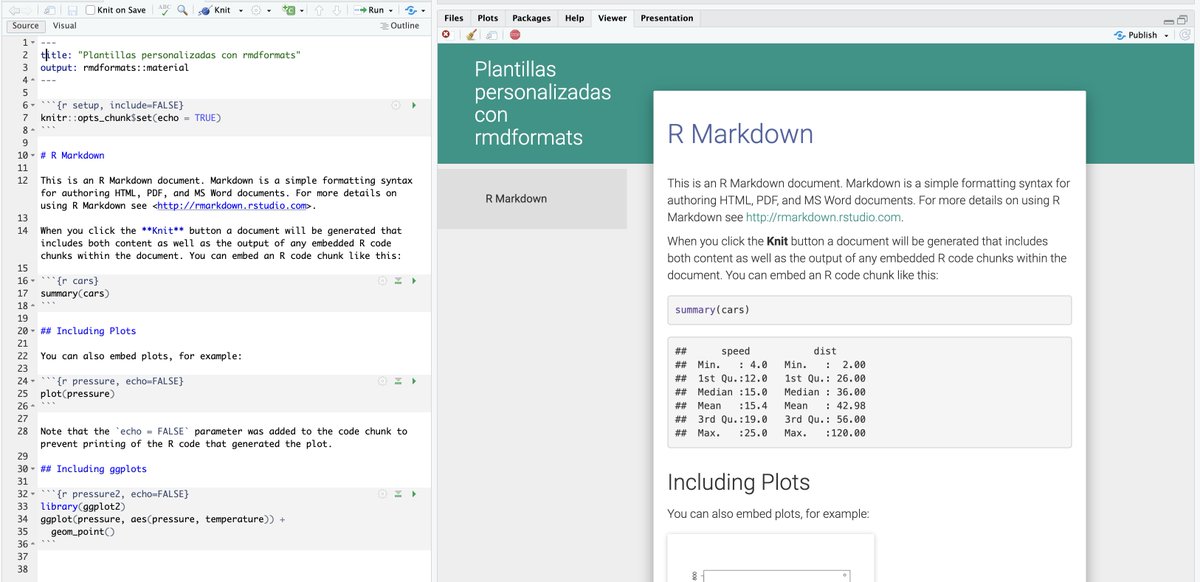
Task: Open Run dropdown arrow
Action: click(x=391, y=11)
